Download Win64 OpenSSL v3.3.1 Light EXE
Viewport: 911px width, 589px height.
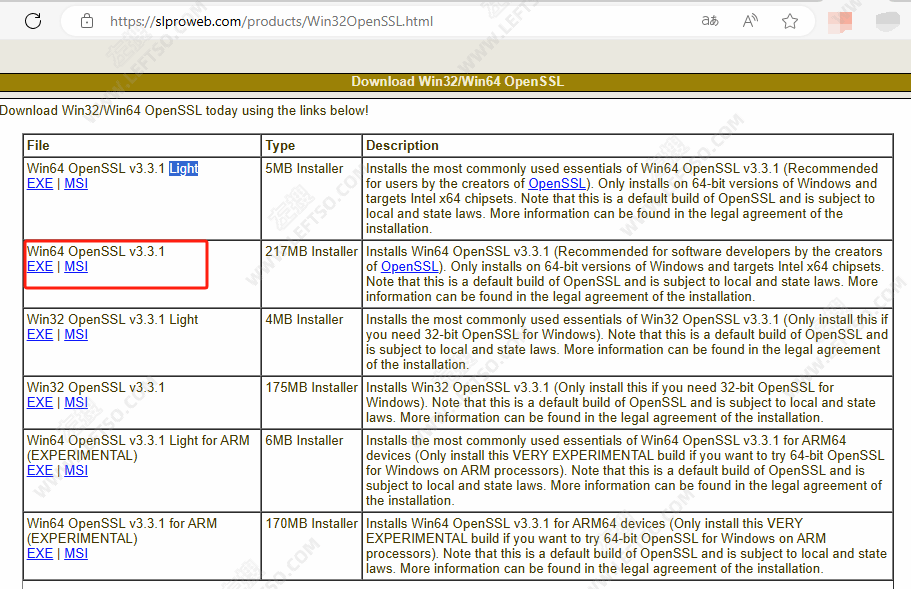(40, 184)
